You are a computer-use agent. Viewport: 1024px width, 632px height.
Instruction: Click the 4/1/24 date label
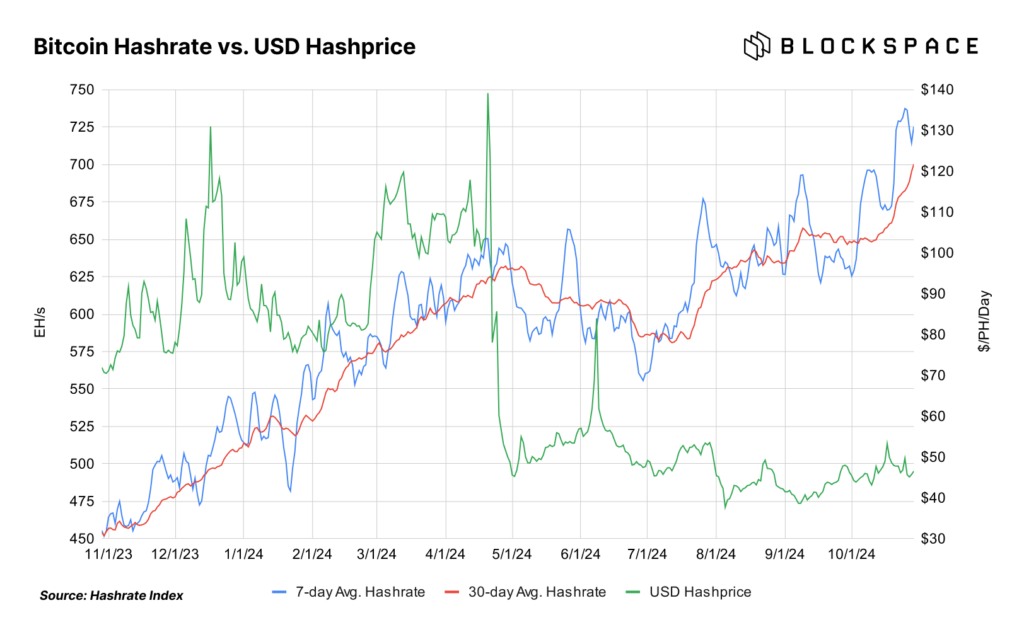445,554
